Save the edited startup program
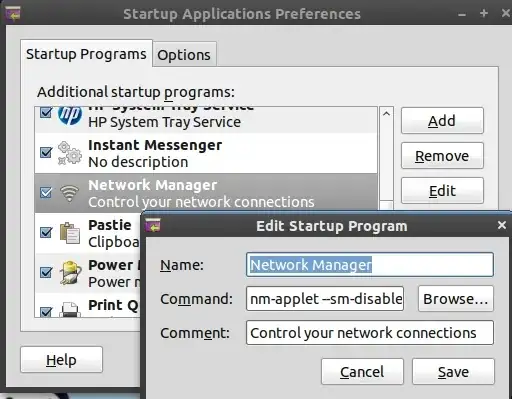The image size is (512, 399). click(453, 372)
